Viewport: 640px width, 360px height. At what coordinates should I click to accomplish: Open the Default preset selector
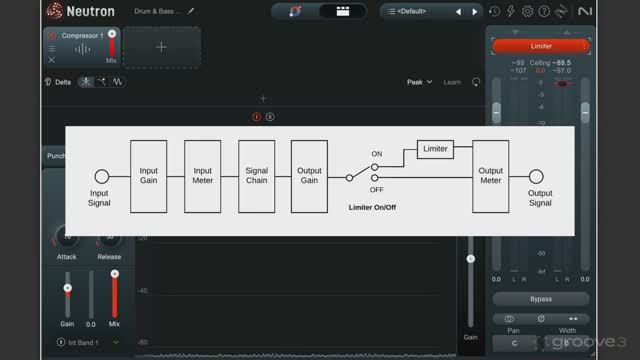tap(412, 11)
